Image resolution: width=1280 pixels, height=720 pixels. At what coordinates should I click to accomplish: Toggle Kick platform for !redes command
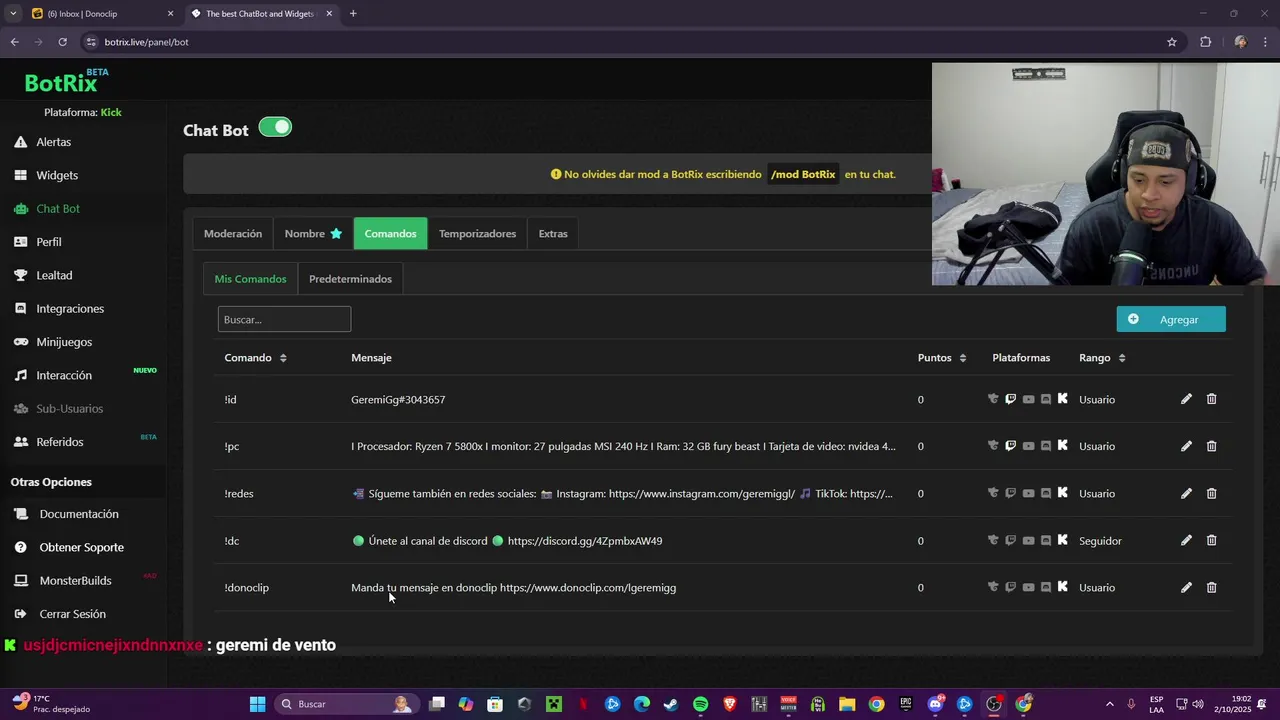1062,493
